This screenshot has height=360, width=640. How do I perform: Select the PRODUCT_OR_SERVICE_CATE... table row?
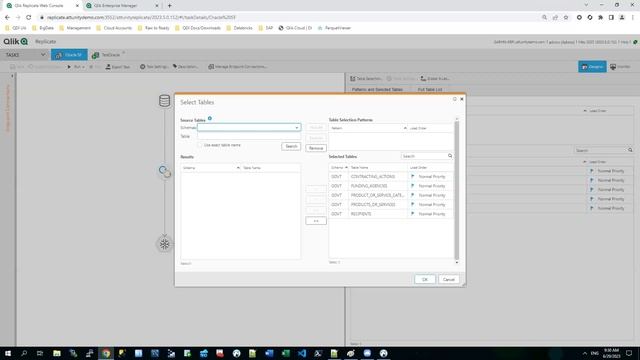(391, 196)
